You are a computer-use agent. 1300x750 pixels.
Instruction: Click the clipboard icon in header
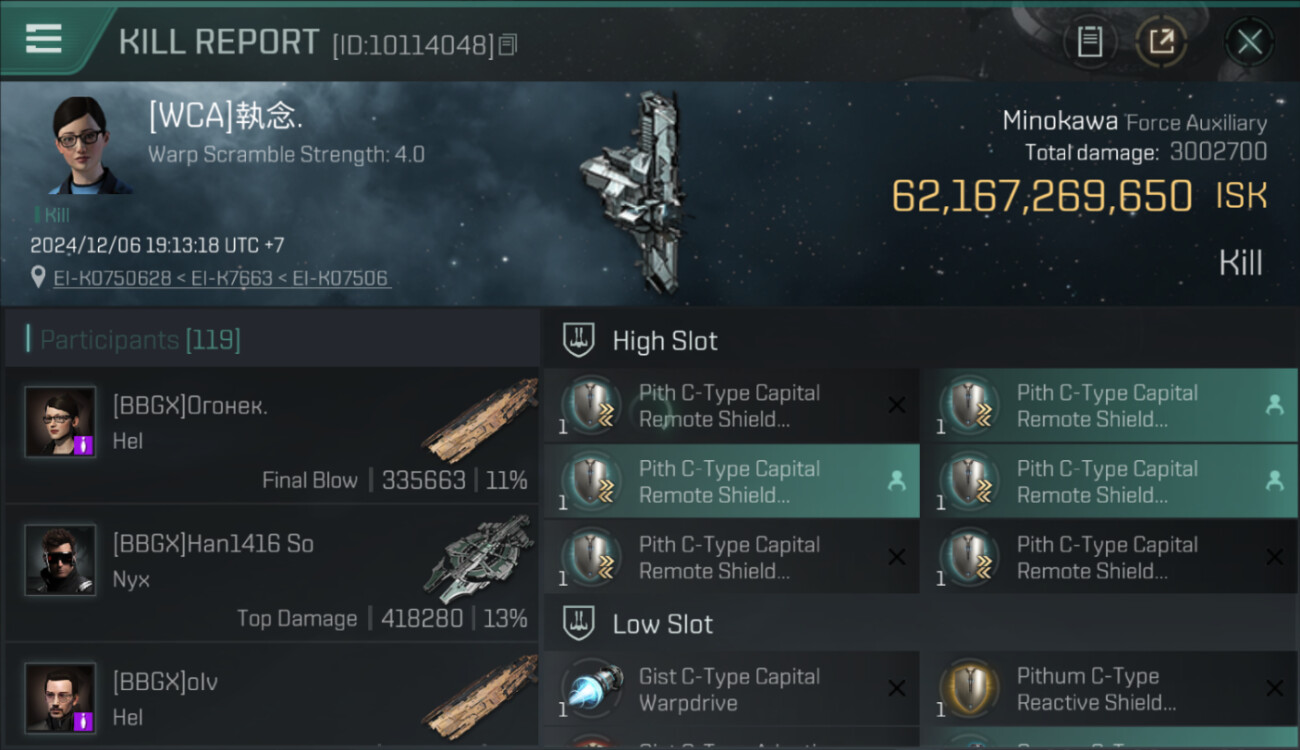(x=1089, y=42)
